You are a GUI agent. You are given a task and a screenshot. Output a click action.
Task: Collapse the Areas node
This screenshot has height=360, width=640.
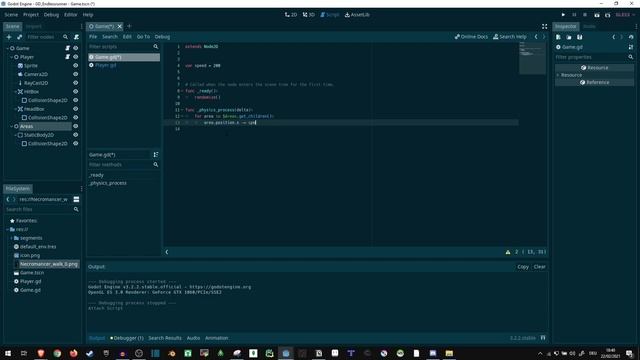pyautogui.click(x=11, y=127)
